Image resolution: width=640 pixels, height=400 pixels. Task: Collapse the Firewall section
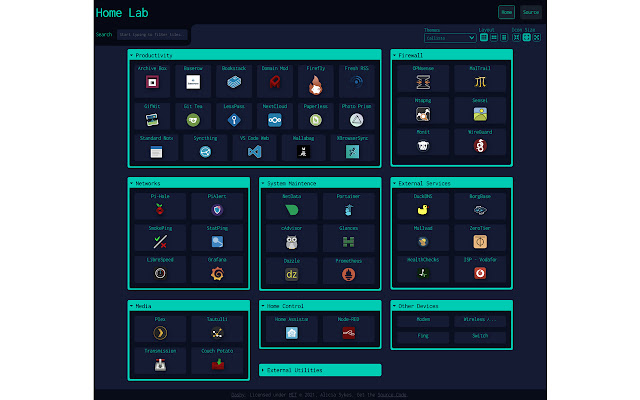click(x=451, y=55)
